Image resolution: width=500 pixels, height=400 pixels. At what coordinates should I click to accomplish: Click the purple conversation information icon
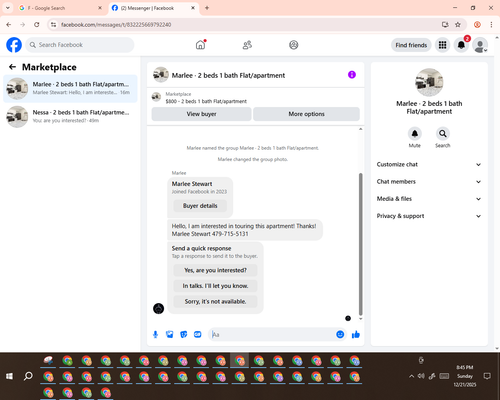(352, 75)
